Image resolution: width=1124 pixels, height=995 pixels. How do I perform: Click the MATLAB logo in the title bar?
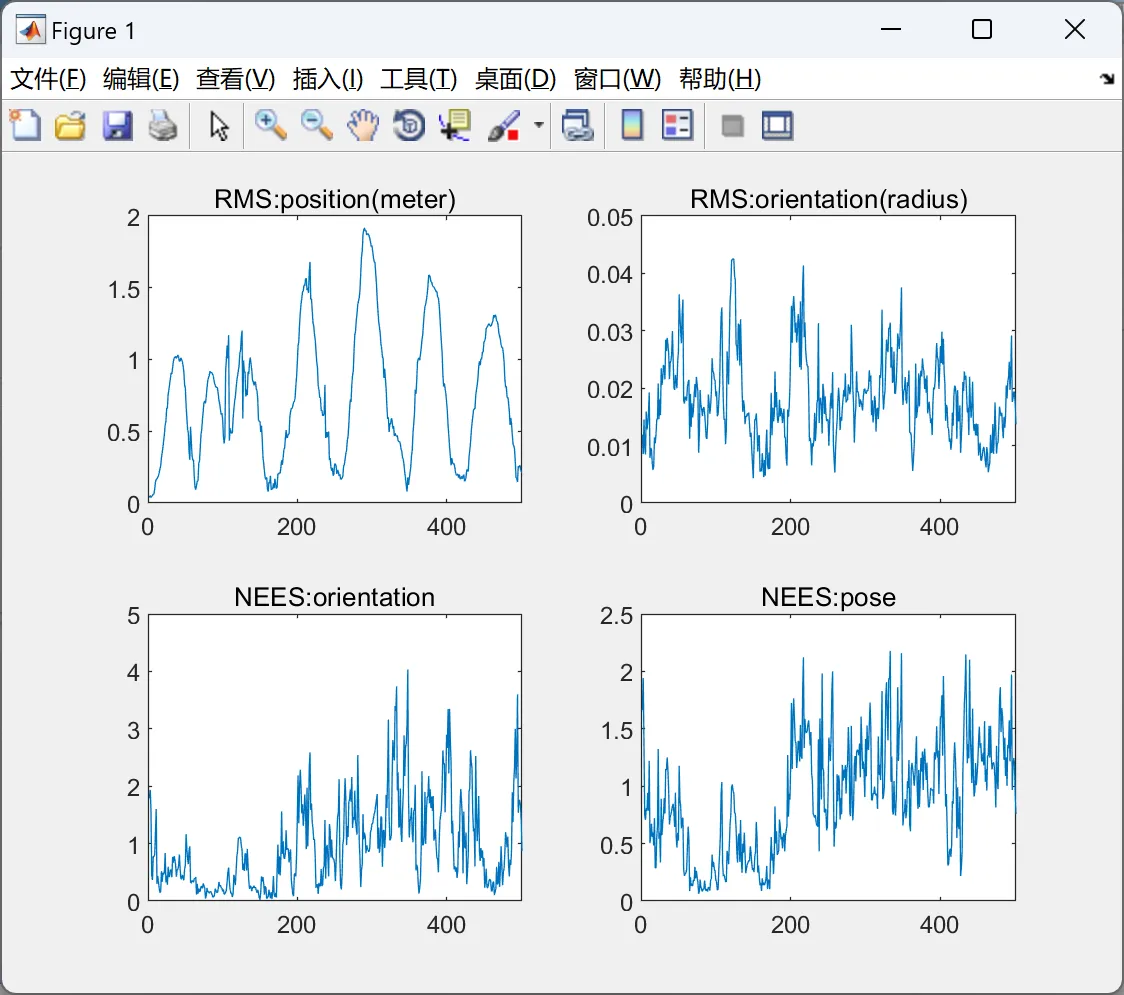point(30,30)
